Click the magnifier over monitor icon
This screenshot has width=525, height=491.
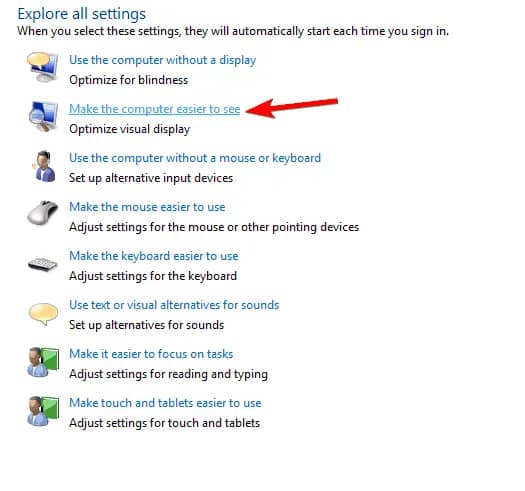(x=43, y=116)
